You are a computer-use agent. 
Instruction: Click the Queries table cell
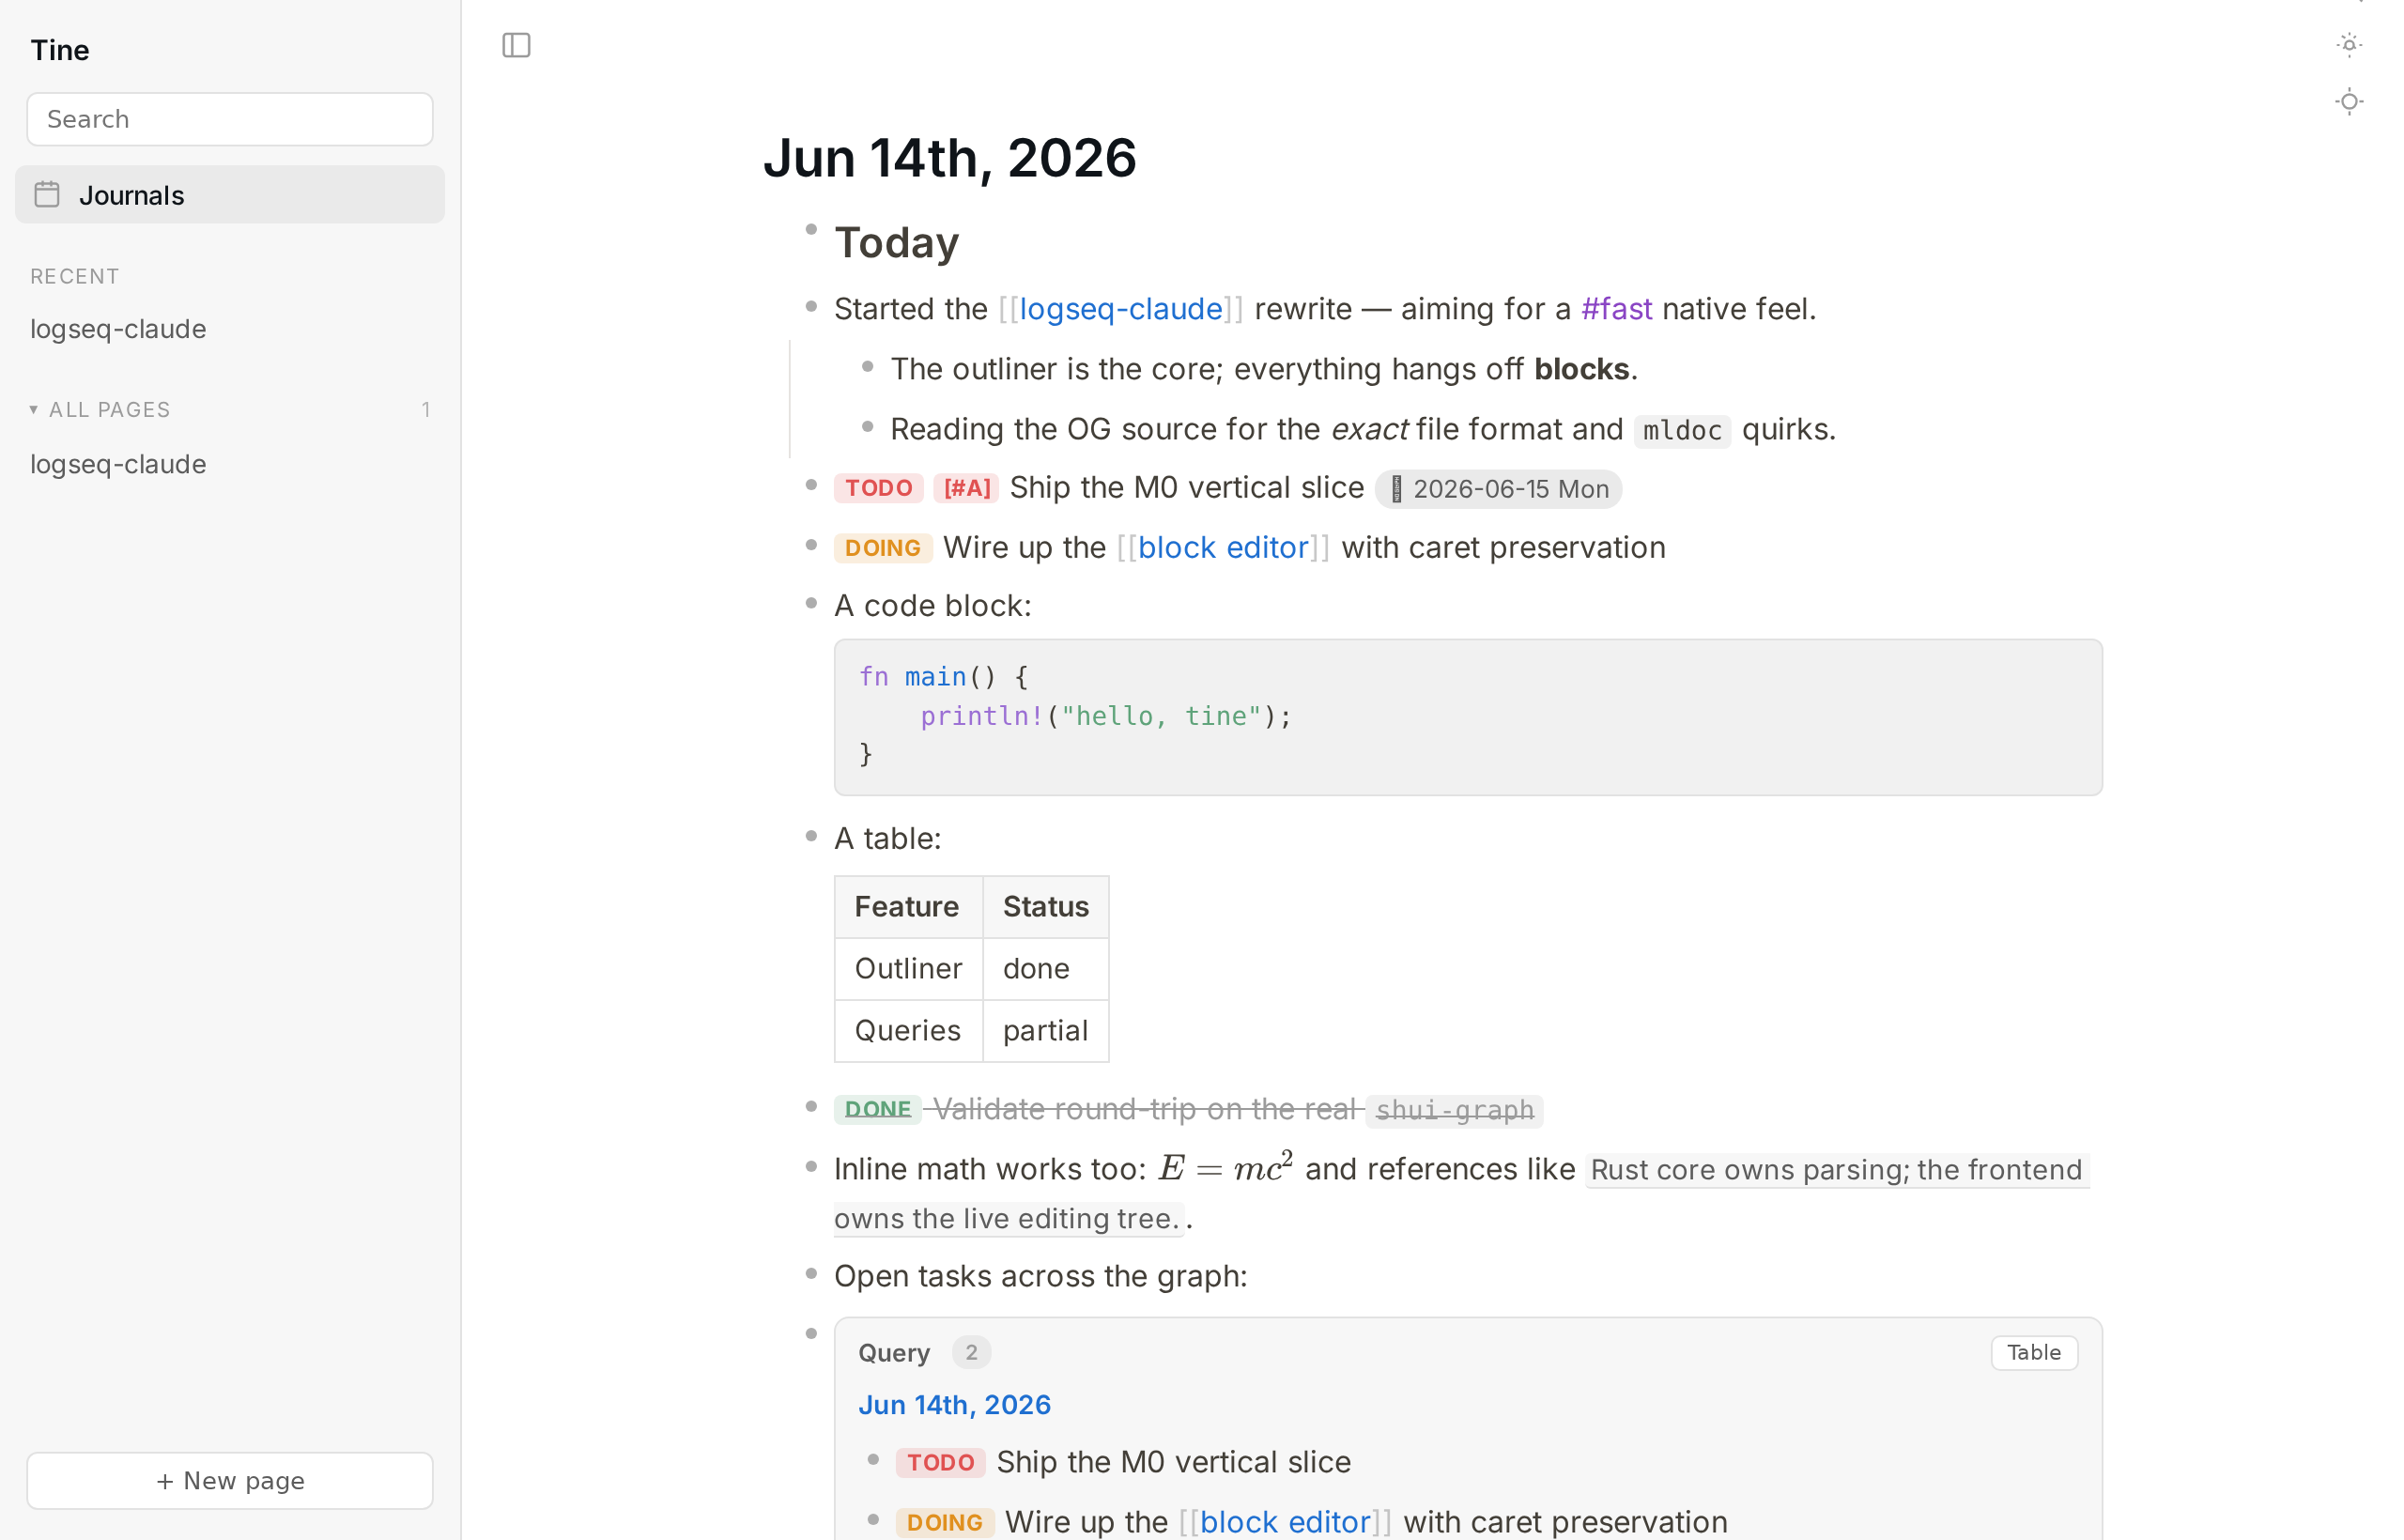[x=908, y=1031]
